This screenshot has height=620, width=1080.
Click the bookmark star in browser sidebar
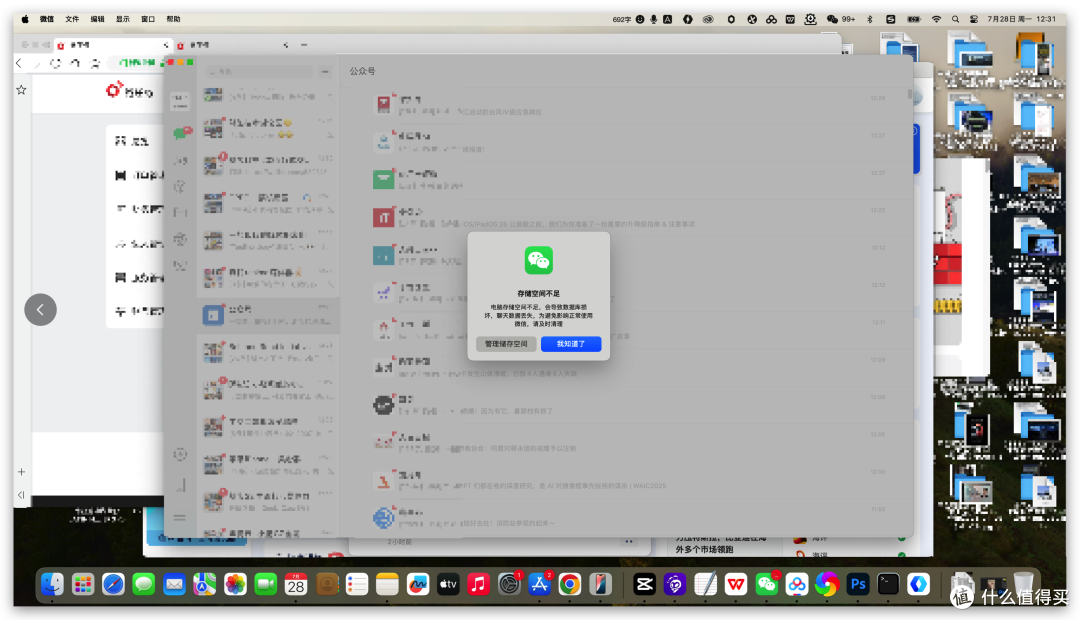(x=21, y=90)
